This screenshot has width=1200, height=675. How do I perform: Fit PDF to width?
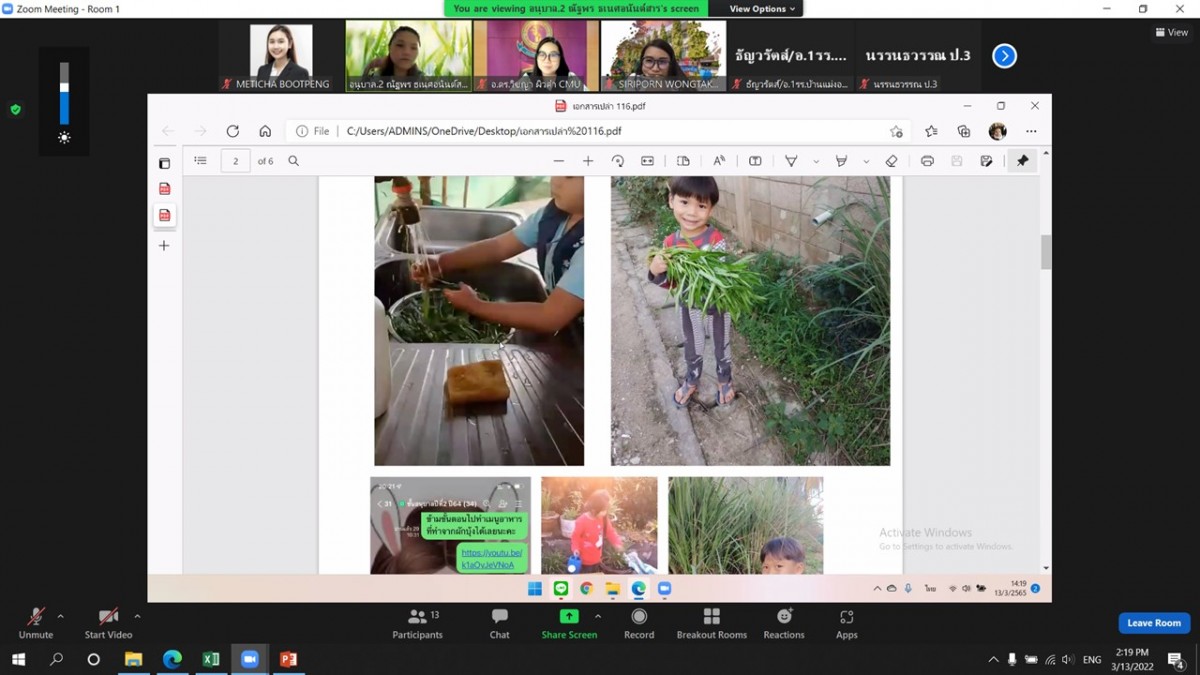click(647, 161)
